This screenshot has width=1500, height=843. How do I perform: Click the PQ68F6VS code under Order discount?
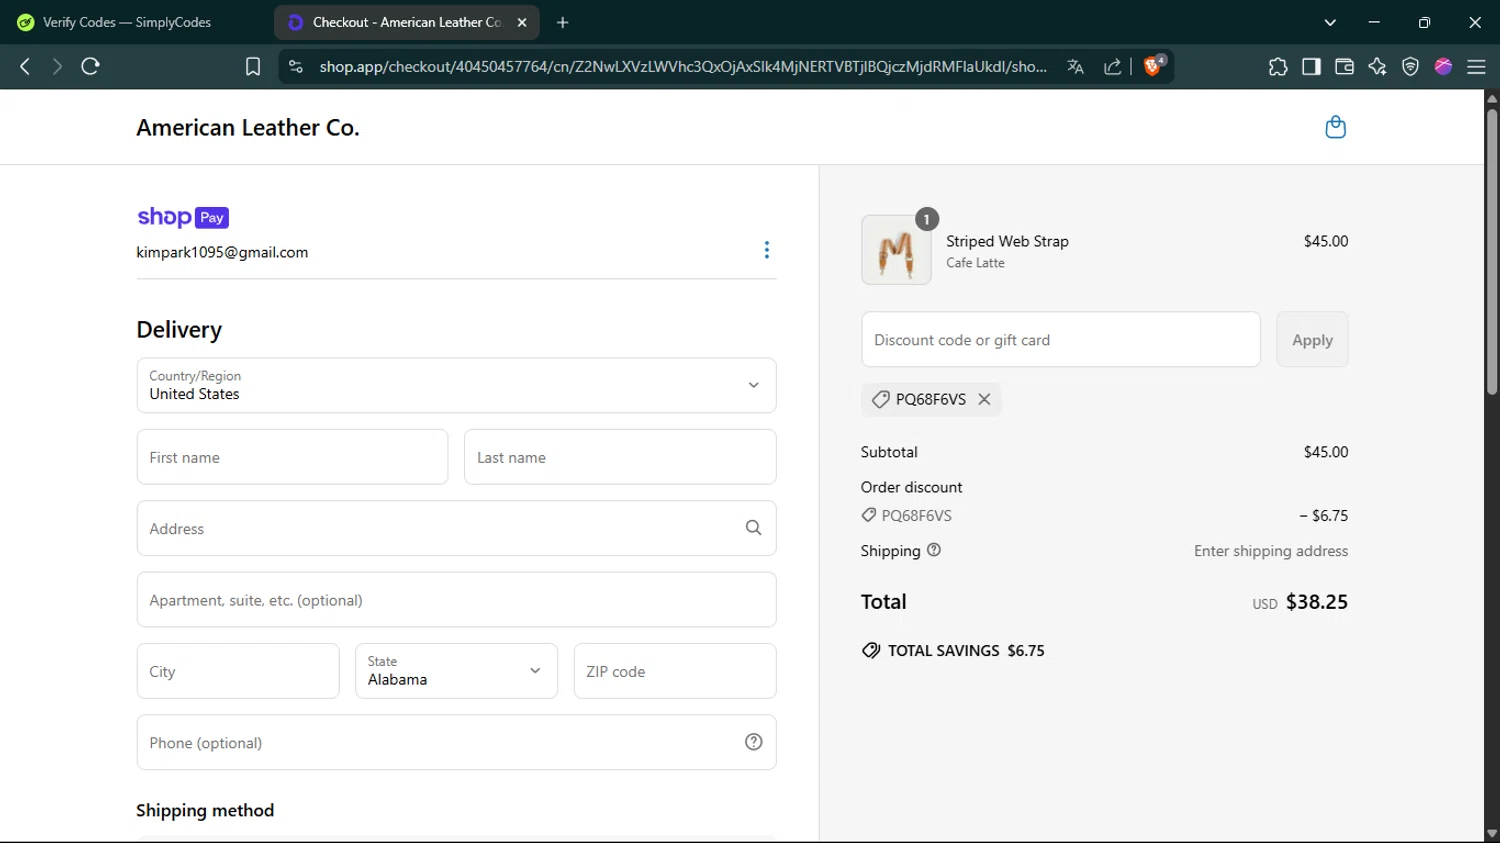(916, 516)
